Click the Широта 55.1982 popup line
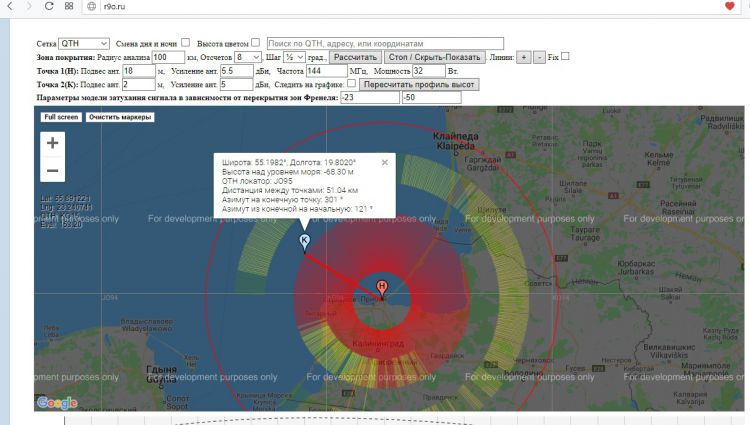This screenshot has height=425, width=750. tap(289, 163)
